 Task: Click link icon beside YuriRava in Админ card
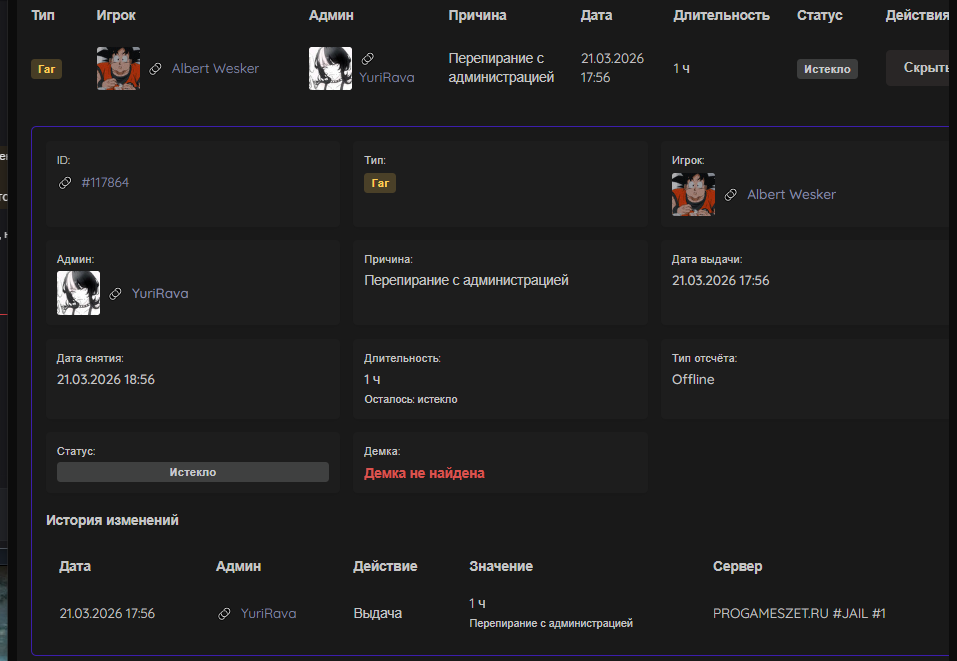(116, 294)
